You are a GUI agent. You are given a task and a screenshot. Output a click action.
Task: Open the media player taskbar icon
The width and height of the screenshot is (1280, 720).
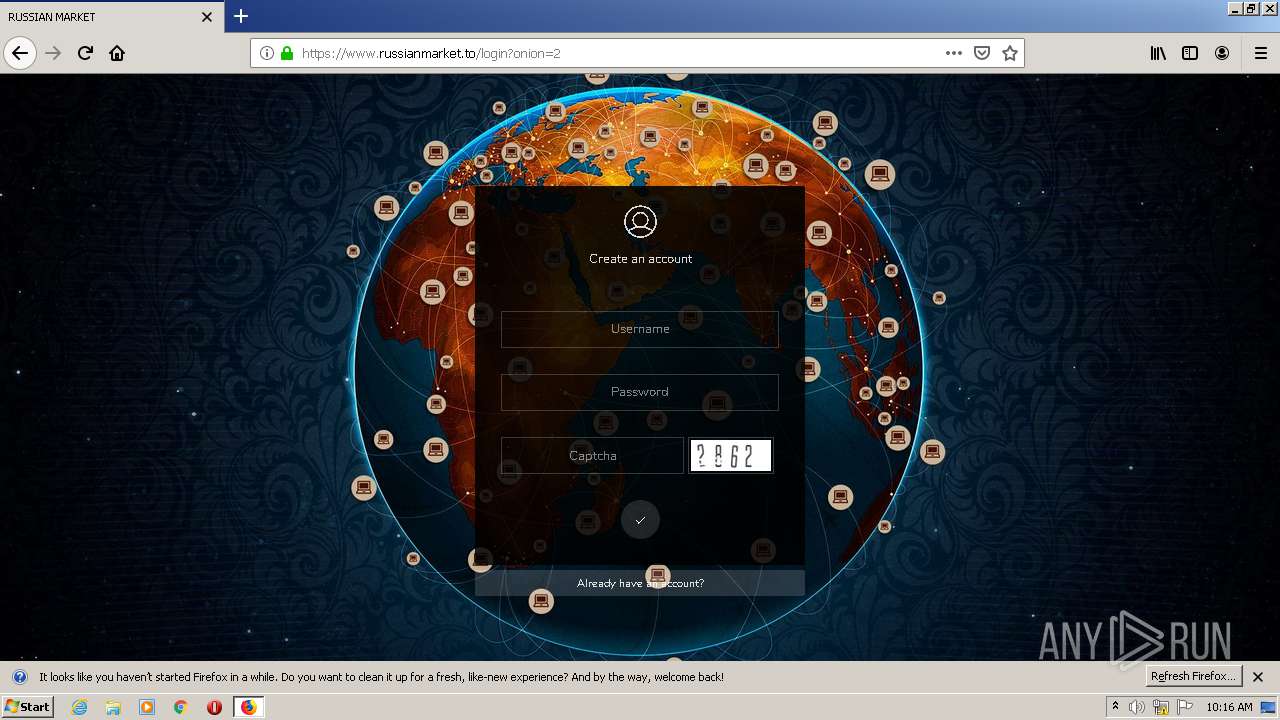pyautogui.click(x=147, y=707)
